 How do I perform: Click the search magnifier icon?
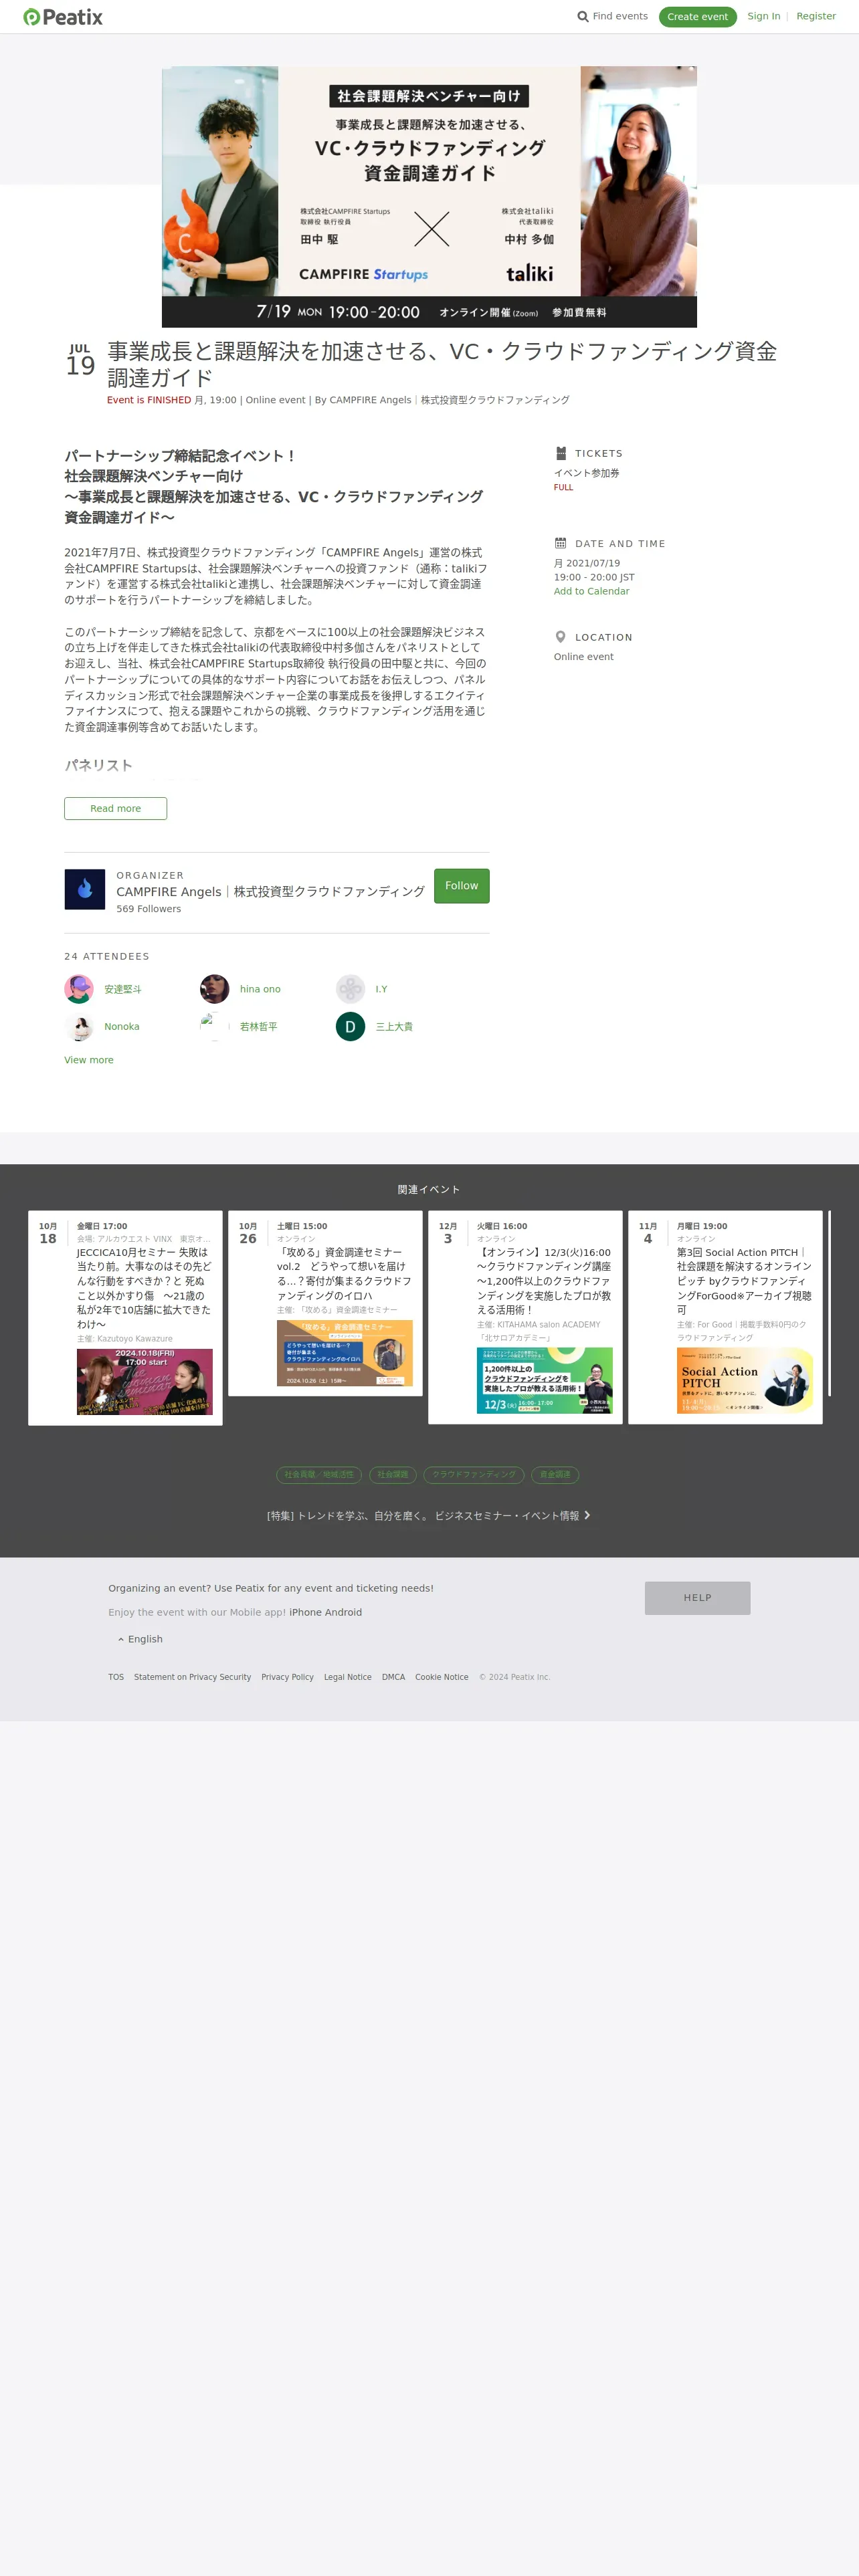[x=583, y=17]
